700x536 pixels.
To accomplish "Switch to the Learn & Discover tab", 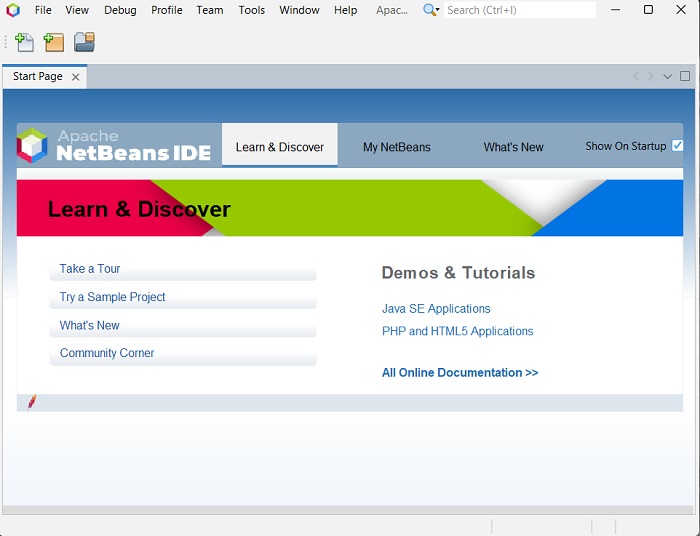I will [279, 145].
